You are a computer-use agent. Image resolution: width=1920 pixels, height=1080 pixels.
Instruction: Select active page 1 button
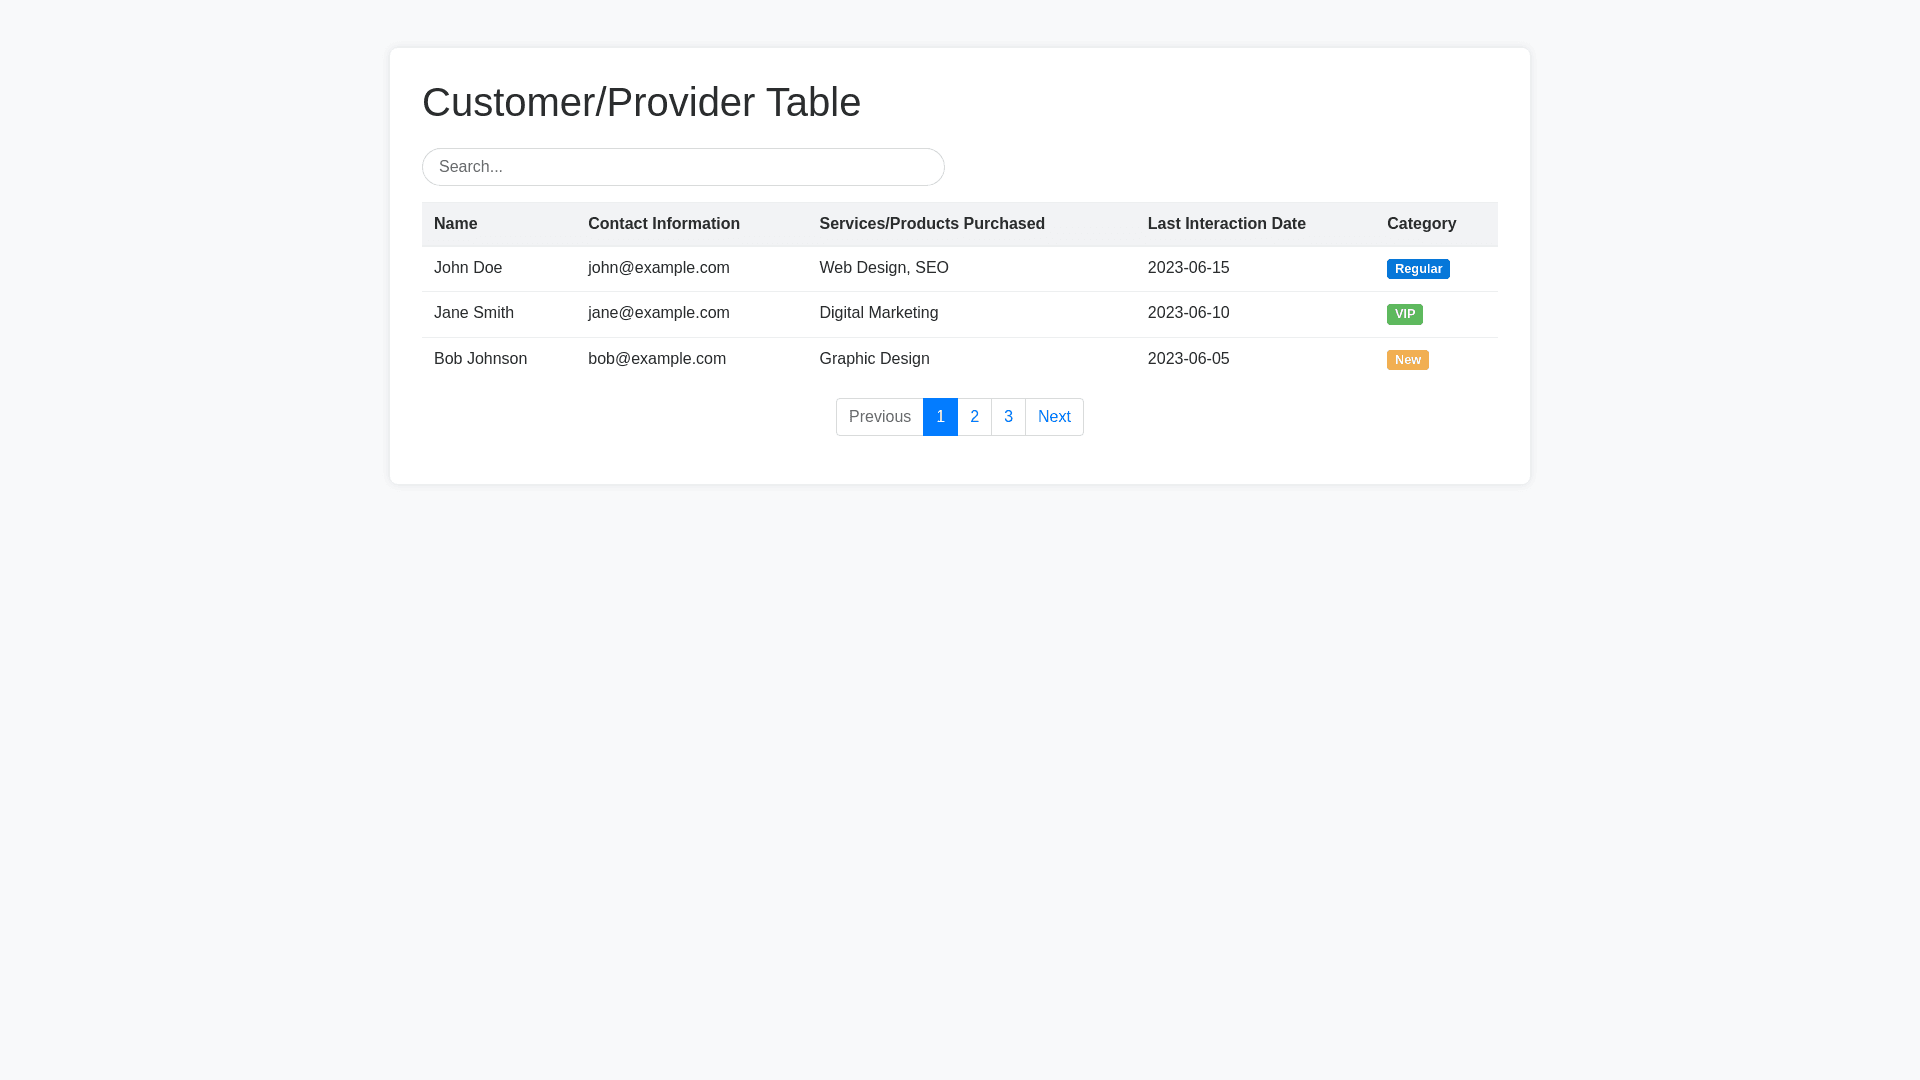940,417
